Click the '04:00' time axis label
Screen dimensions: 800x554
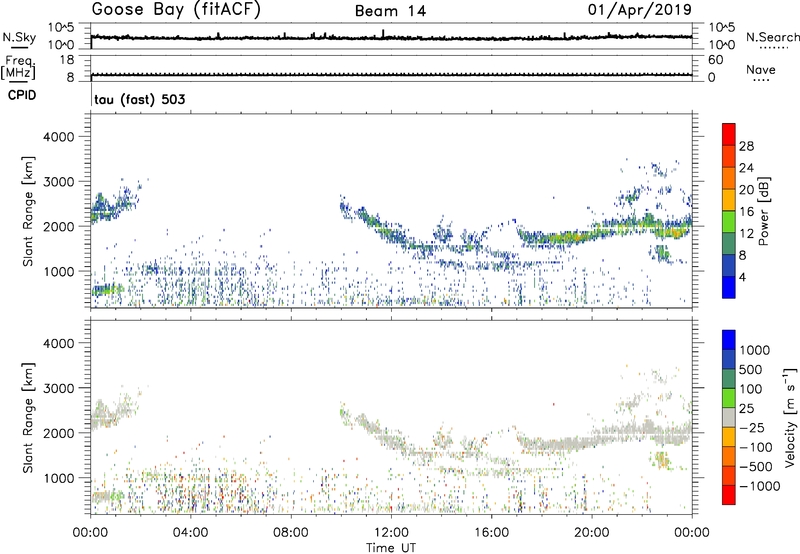(x=190, y=533)
